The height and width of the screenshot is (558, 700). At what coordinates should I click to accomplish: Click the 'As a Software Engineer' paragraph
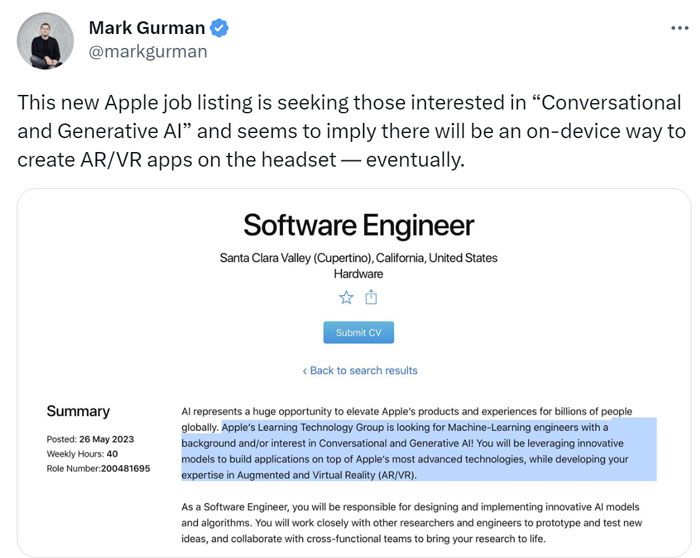click(412, 523)
